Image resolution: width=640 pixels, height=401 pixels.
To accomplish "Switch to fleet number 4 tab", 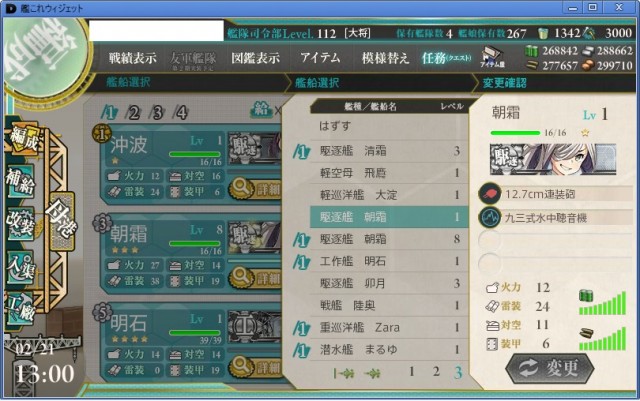I will (180, 112).
